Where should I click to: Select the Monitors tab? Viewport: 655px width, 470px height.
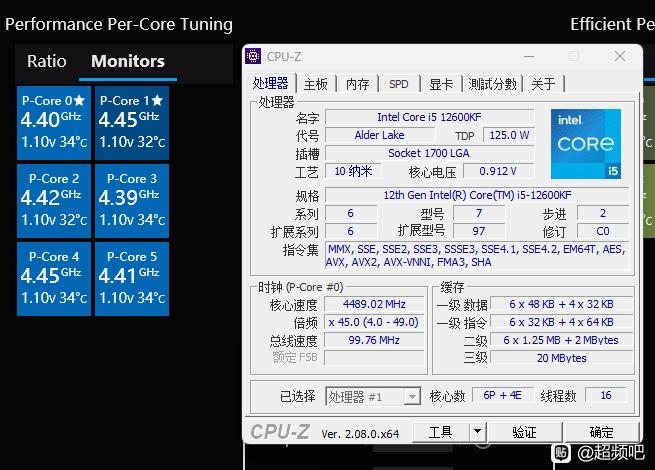(x=128, y=61)
